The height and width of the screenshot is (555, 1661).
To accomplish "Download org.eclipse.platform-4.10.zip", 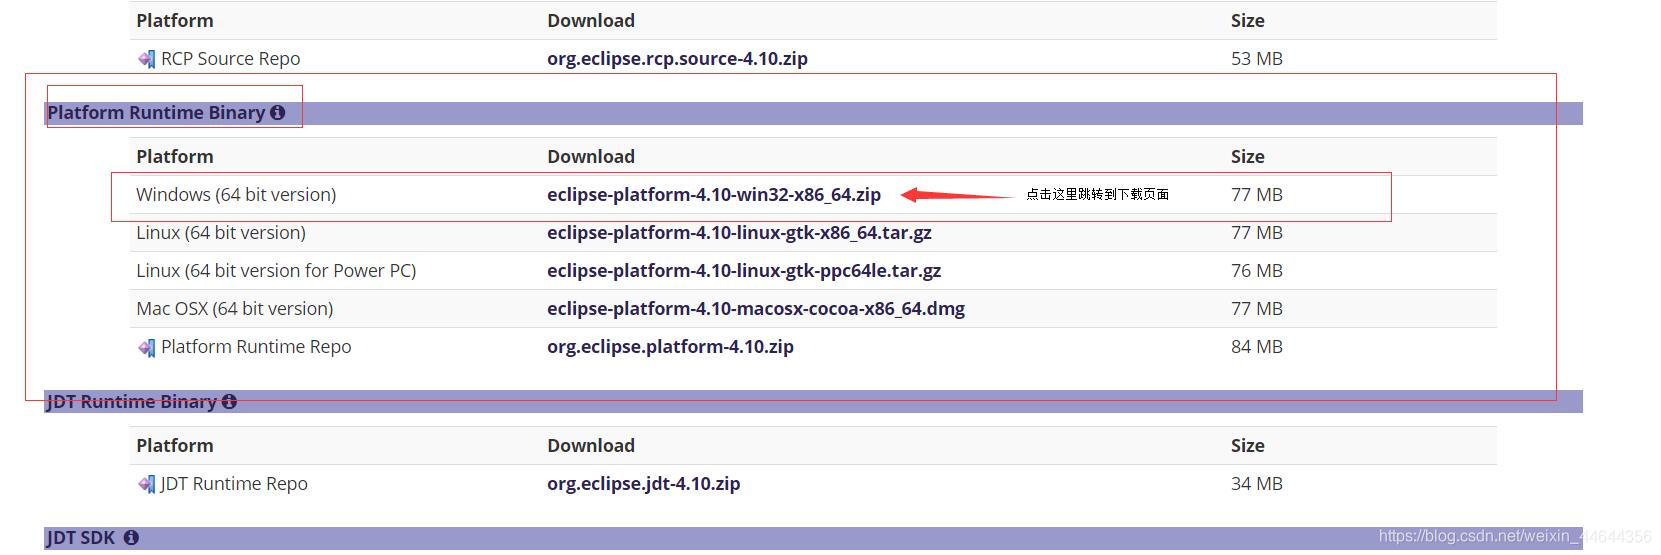I will click(670, 347).
